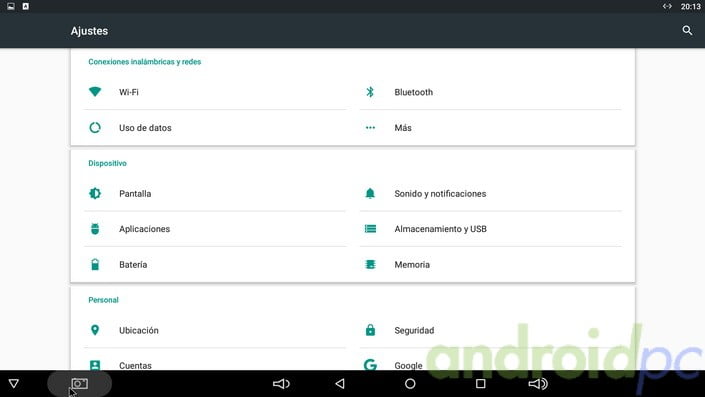Image resolution: width=705 pixels, height=397 pixels.
Task: Open Cuentas settings
Action: pos(215,360)
